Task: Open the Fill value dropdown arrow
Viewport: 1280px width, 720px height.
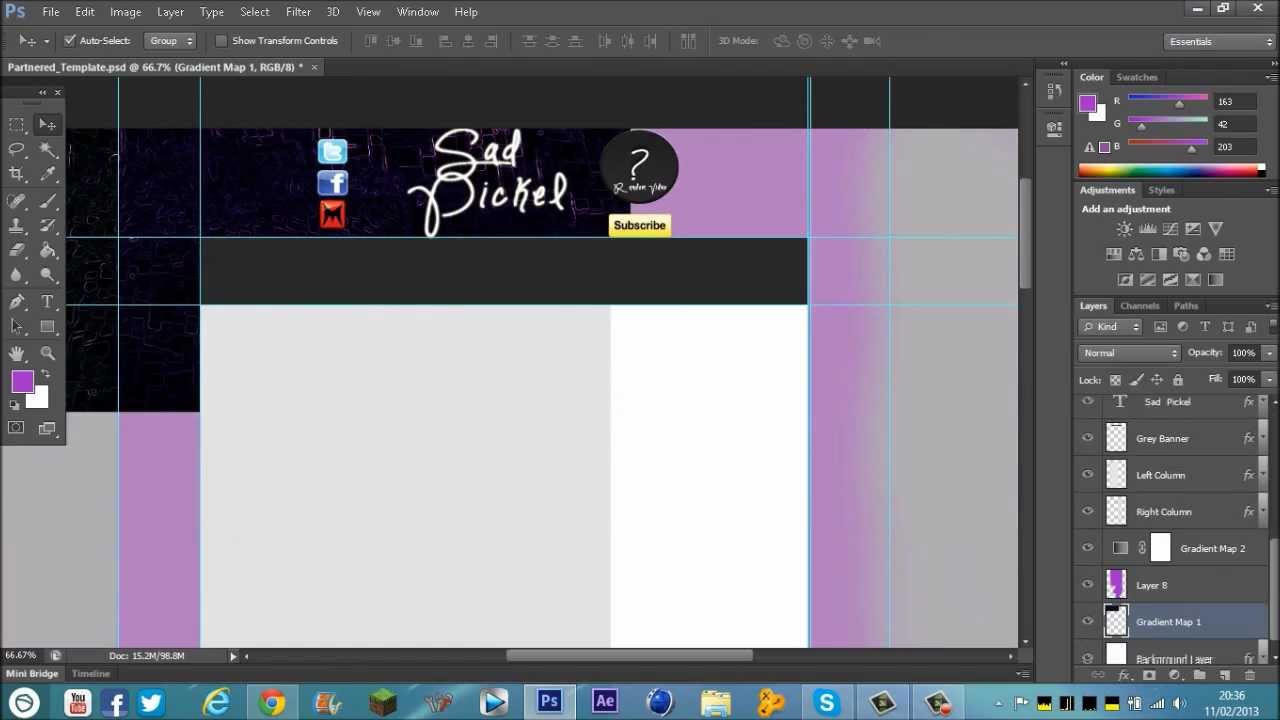Action: coord(1269,380)
